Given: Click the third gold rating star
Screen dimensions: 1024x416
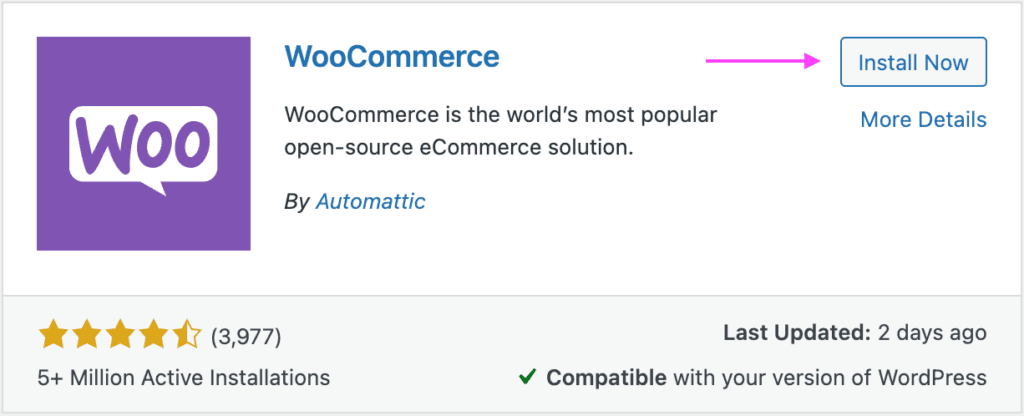Looking at the screenshot, I should tap(120, 335).
